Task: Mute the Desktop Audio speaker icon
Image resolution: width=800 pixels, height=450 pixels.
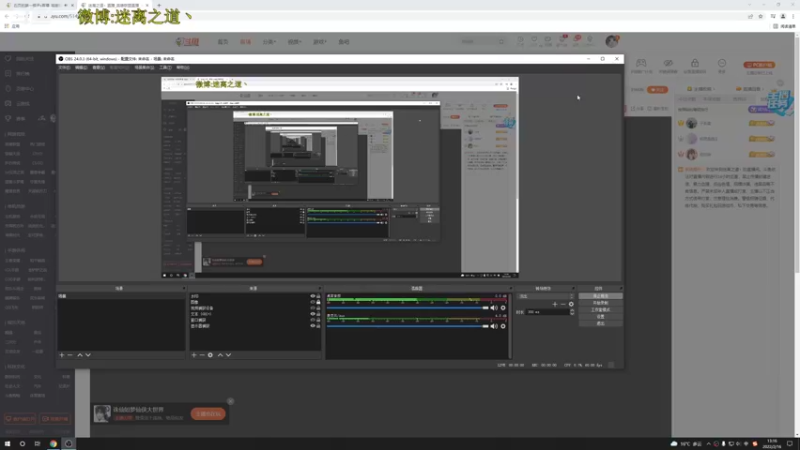Action: (493, 308)
